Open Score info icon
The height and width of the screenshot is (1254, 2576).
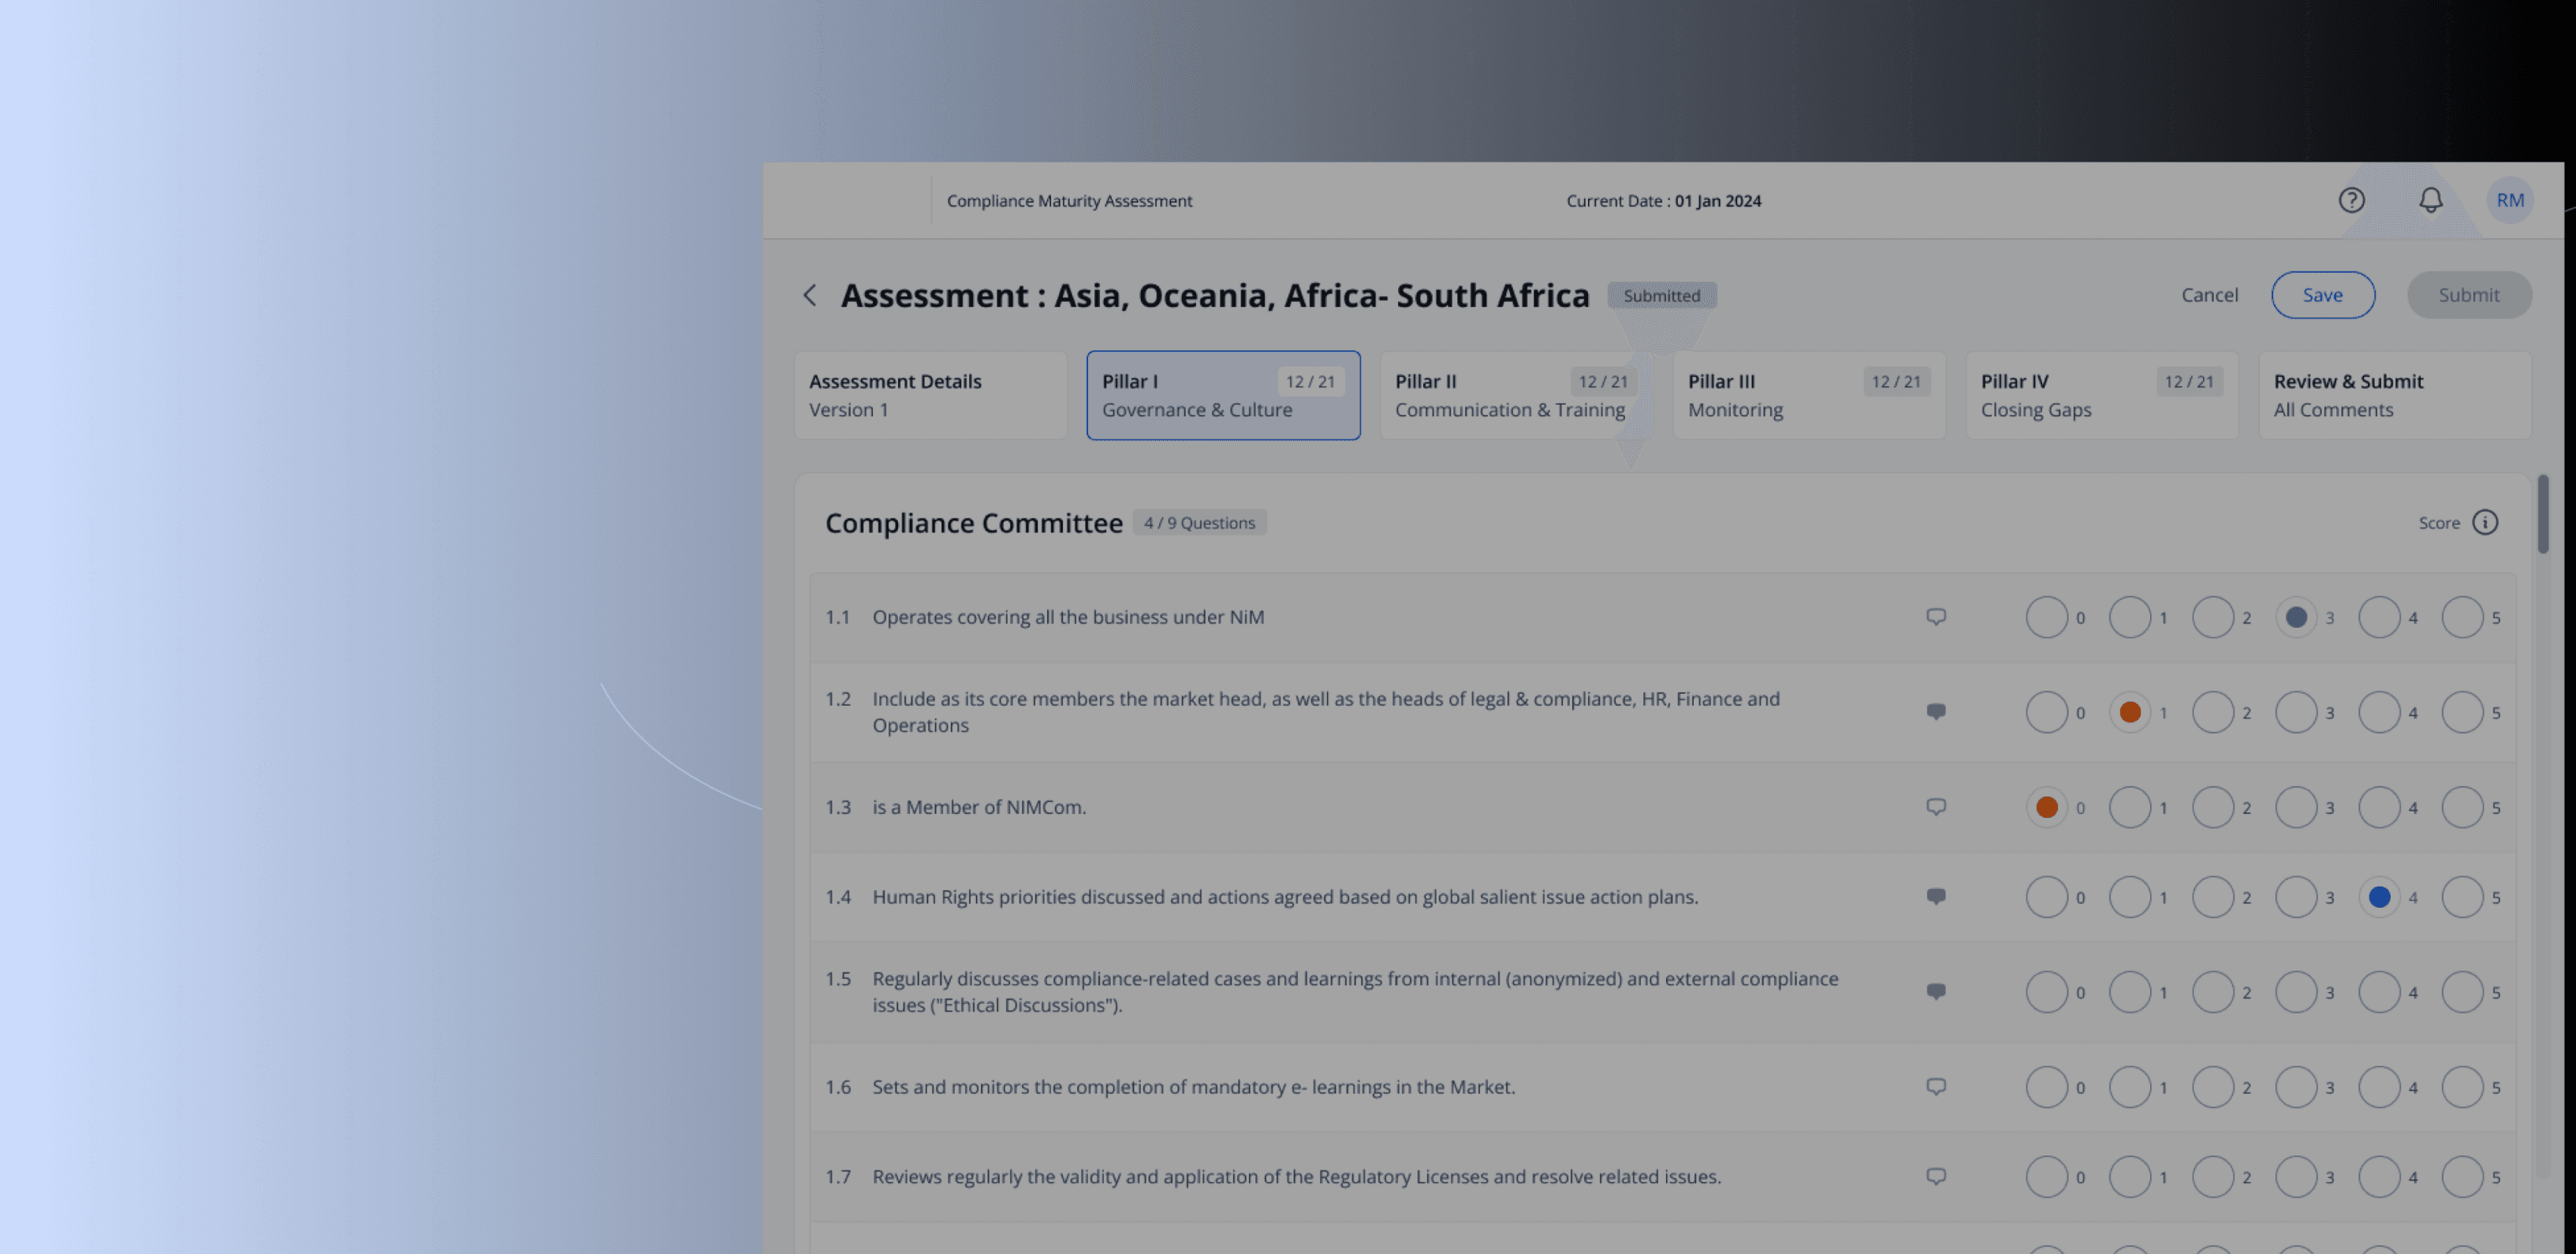(x=2484, y=522)
